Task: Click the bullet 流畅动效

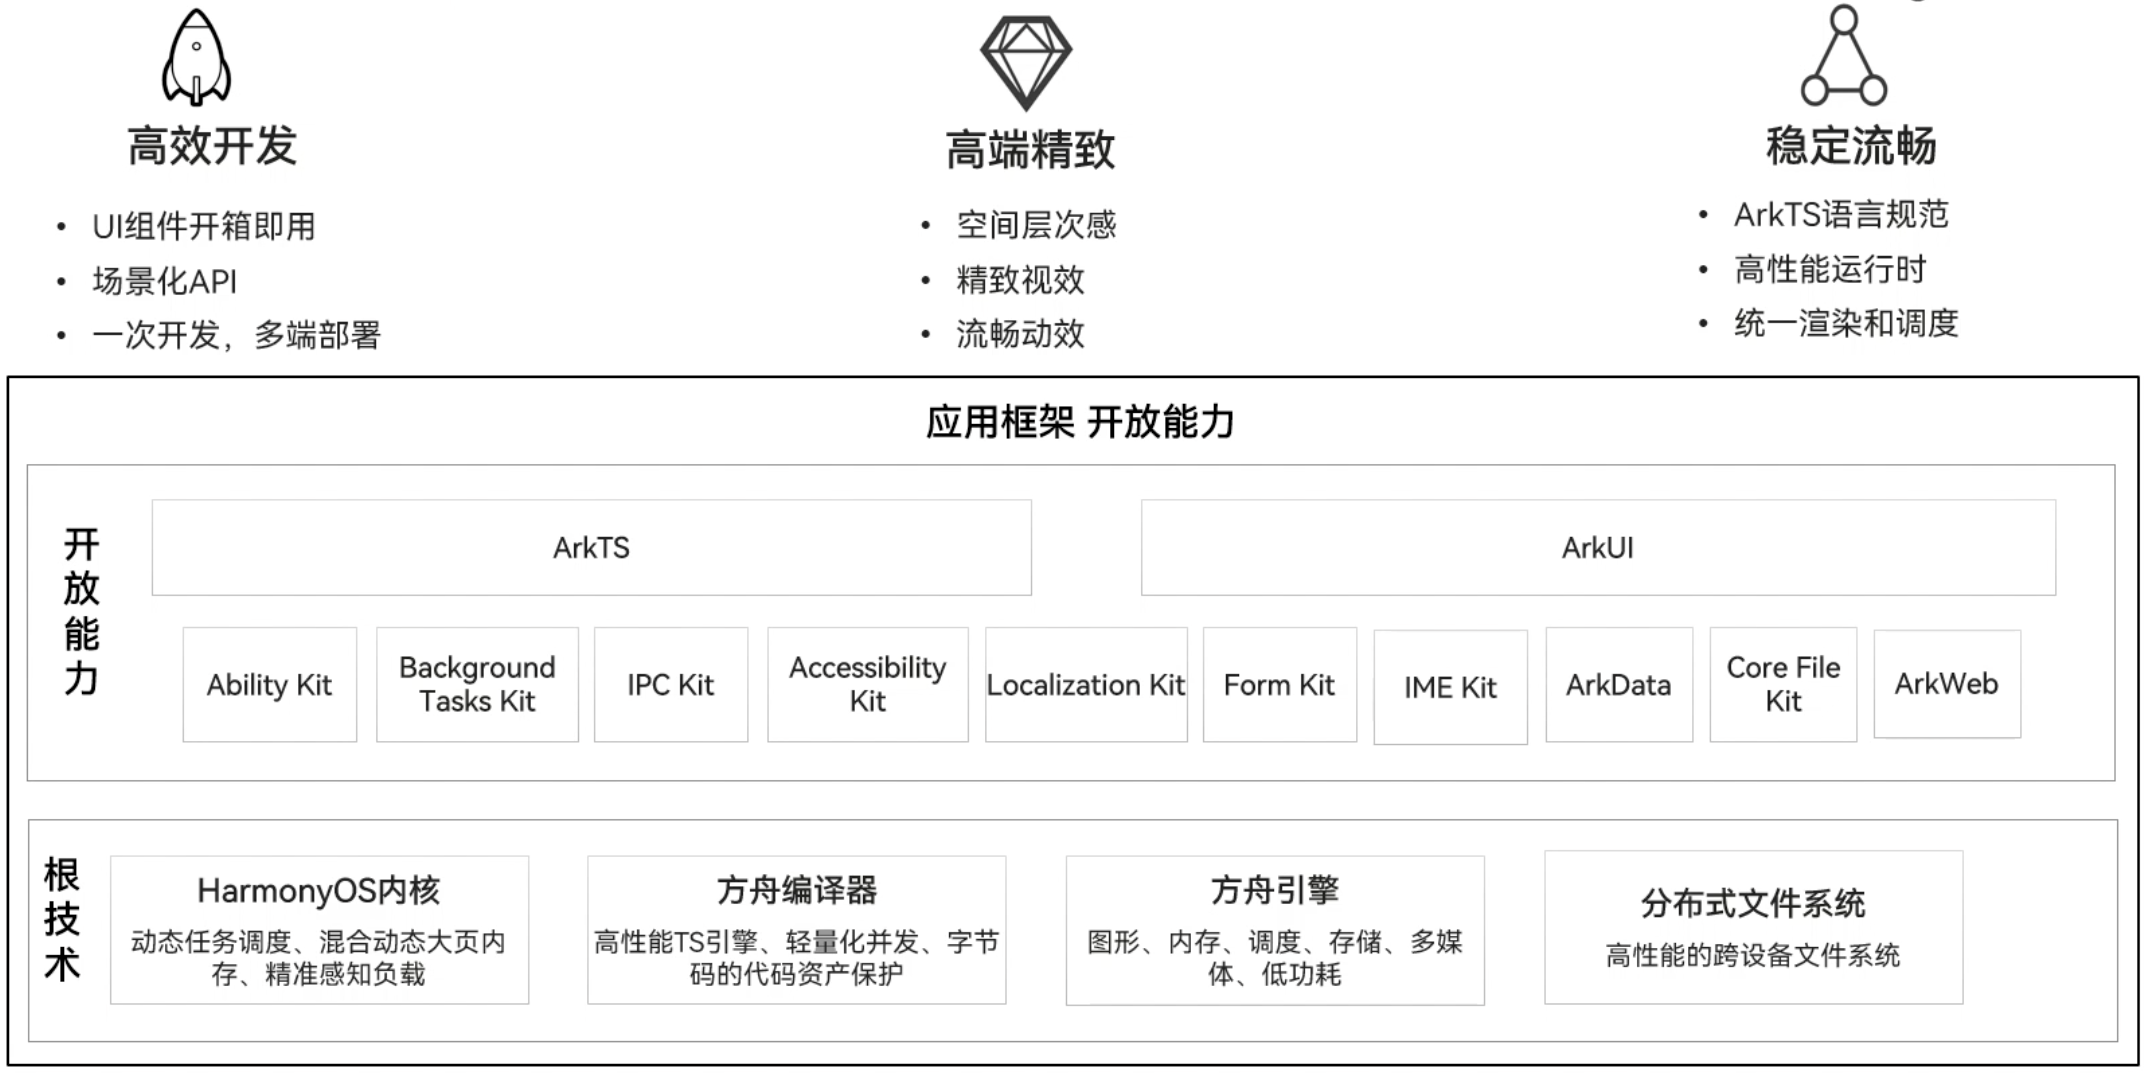Action: point(1020,334)
